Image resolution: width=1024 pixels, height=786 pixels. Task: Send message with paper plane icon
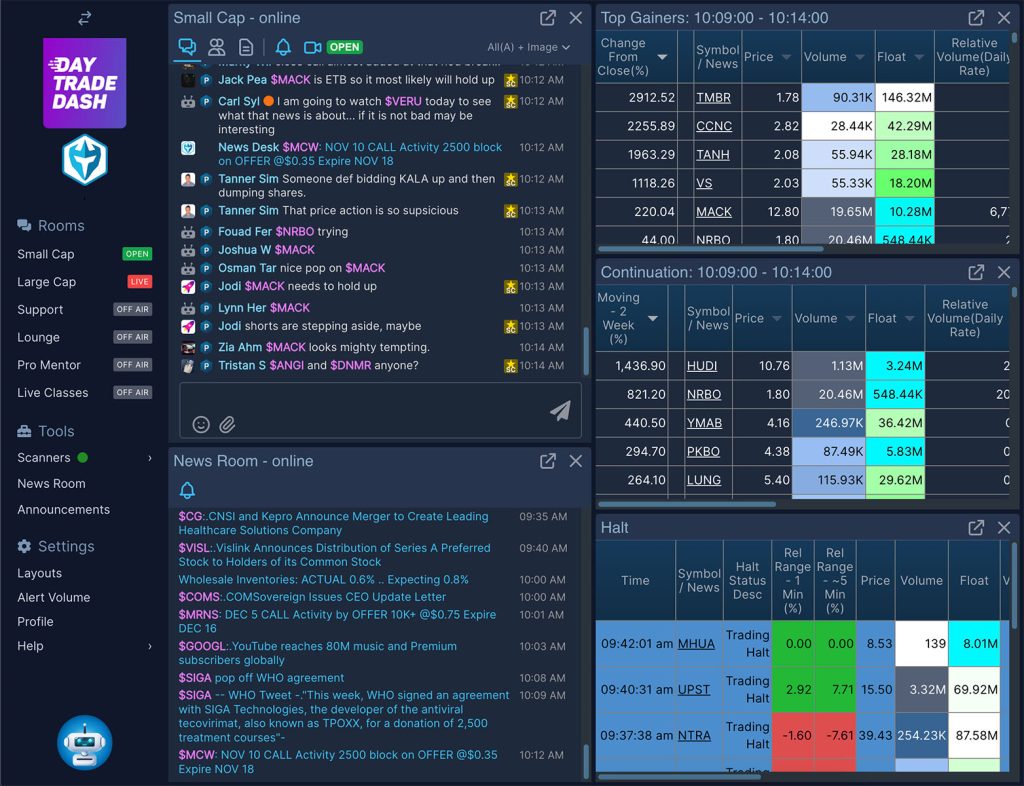point(560,411)
